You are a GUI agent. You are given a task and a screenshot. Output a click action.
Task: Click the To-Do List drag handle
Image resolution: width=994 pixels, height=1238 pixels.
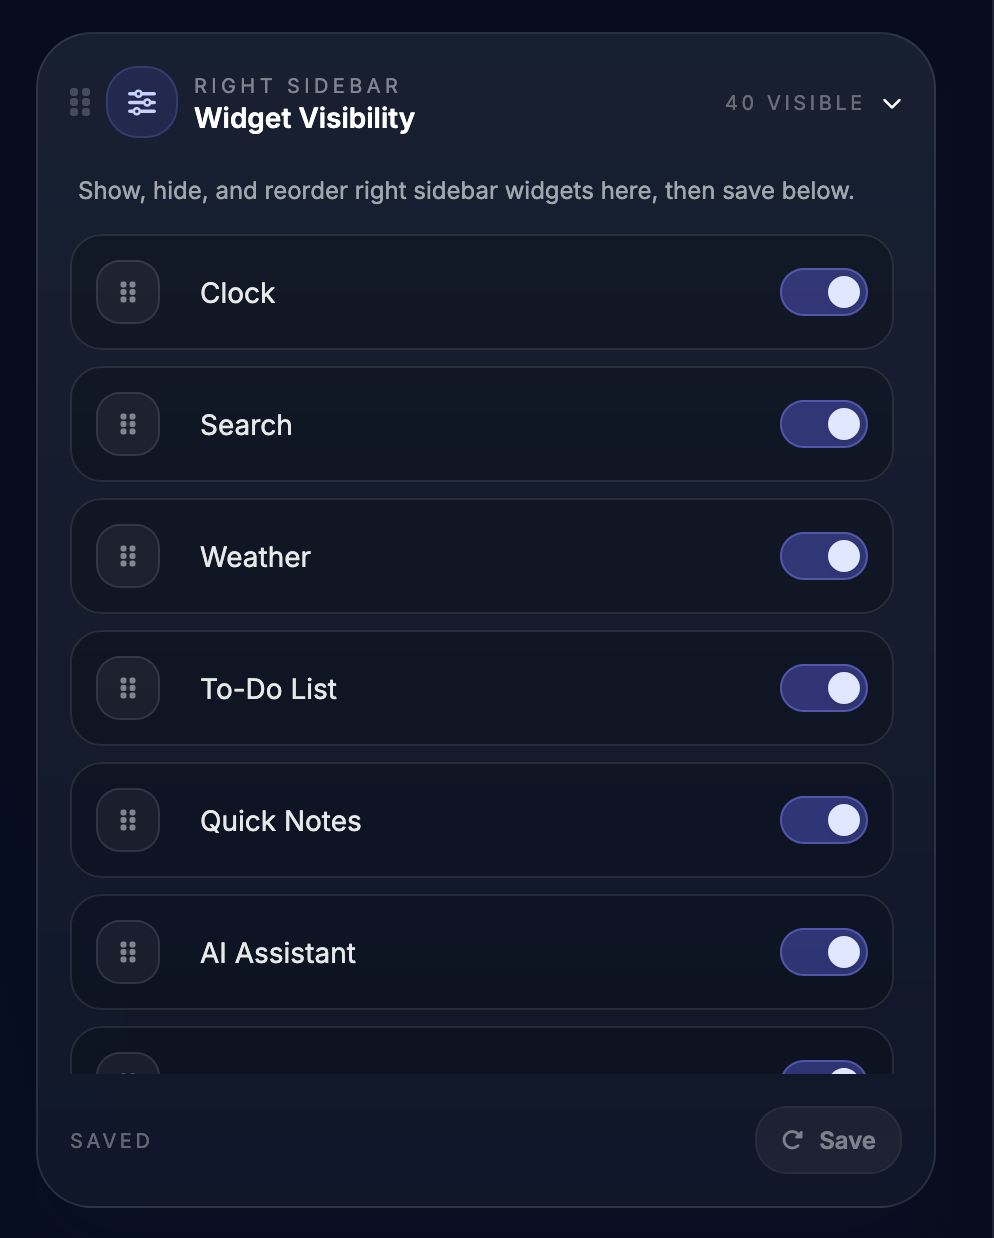(x=127, y=688)
